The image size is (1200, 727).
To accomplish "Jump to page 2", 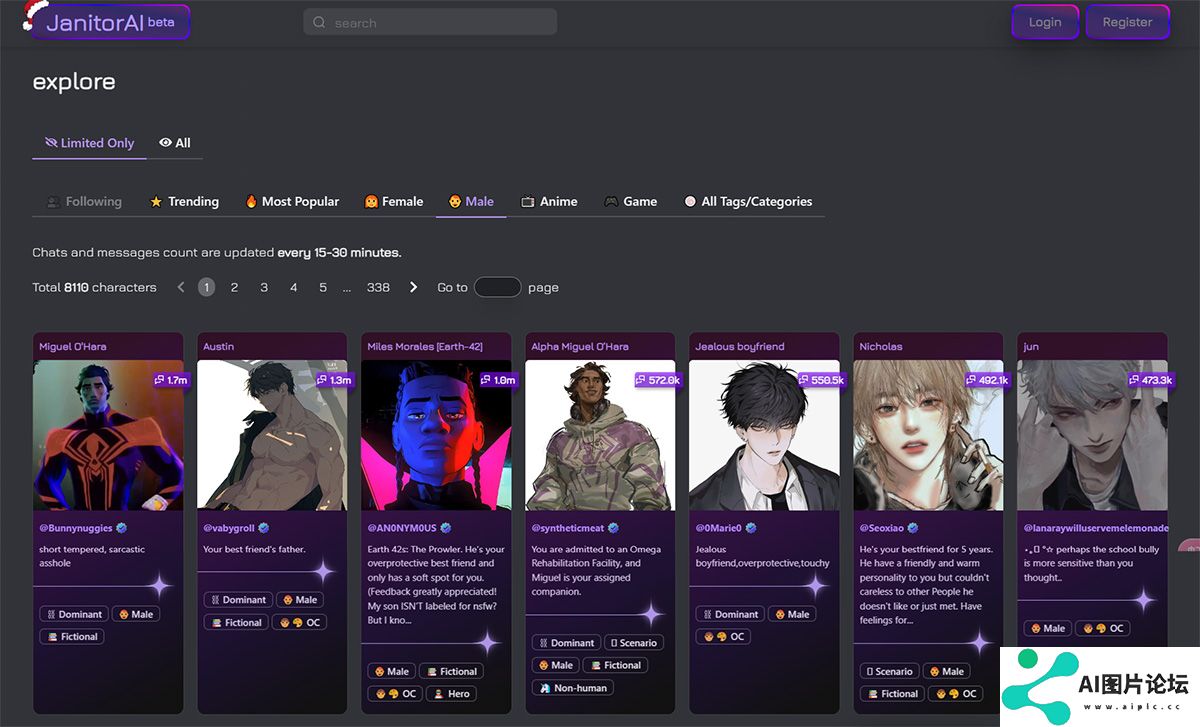I will tap(234, 287).
